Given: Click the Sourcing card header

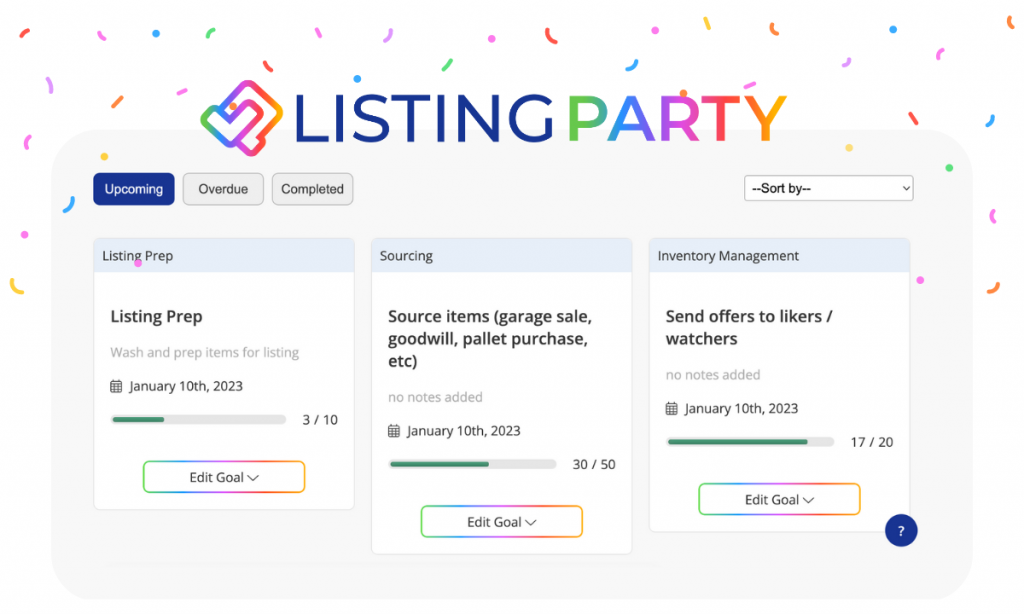Looking at the screenshot, I should [502, 255].
